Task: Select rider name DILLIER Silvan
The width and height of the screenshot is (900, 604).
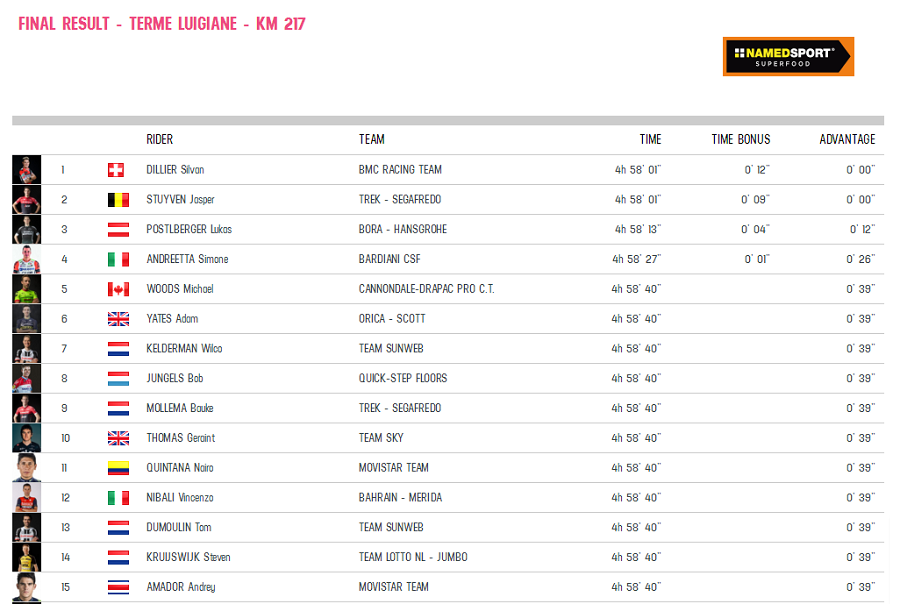Action: 175,170
